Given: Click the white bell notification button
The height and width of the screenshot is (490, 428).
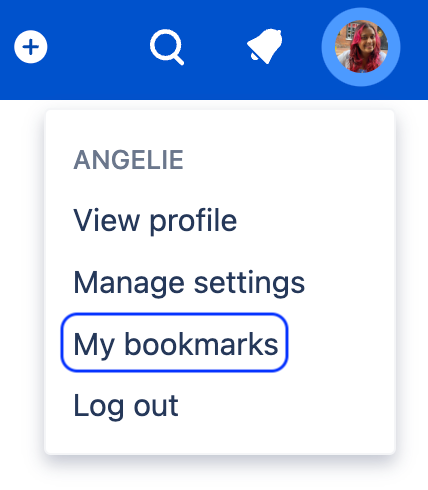Looking at the screenshot, I should 265,46.
